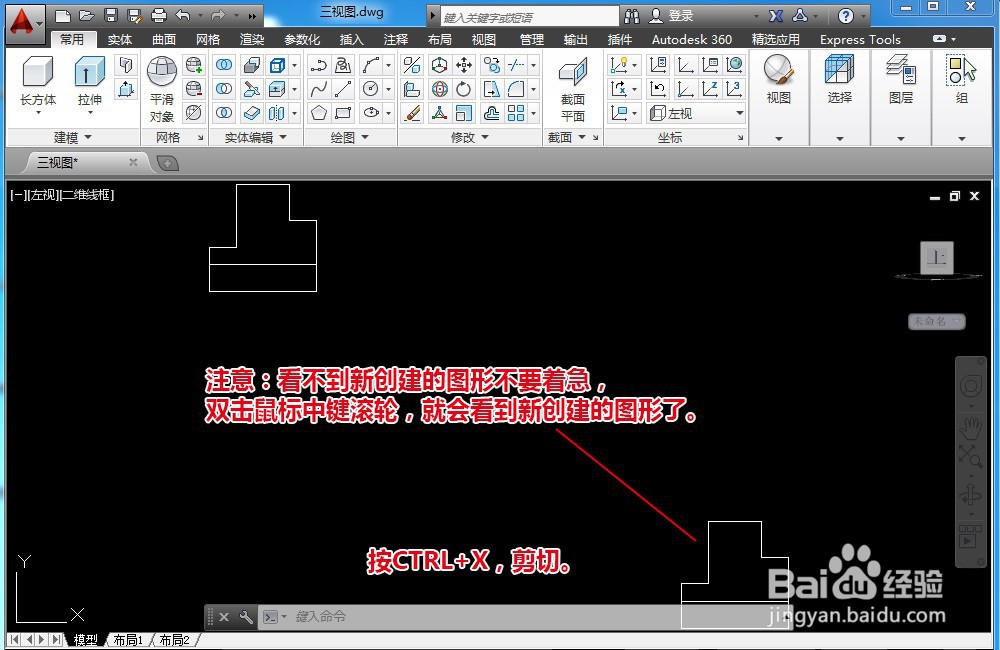This screenshot has width=1000, height=650.
Task: Open the 曲面 ribbon tab
Action: [163, 40]
